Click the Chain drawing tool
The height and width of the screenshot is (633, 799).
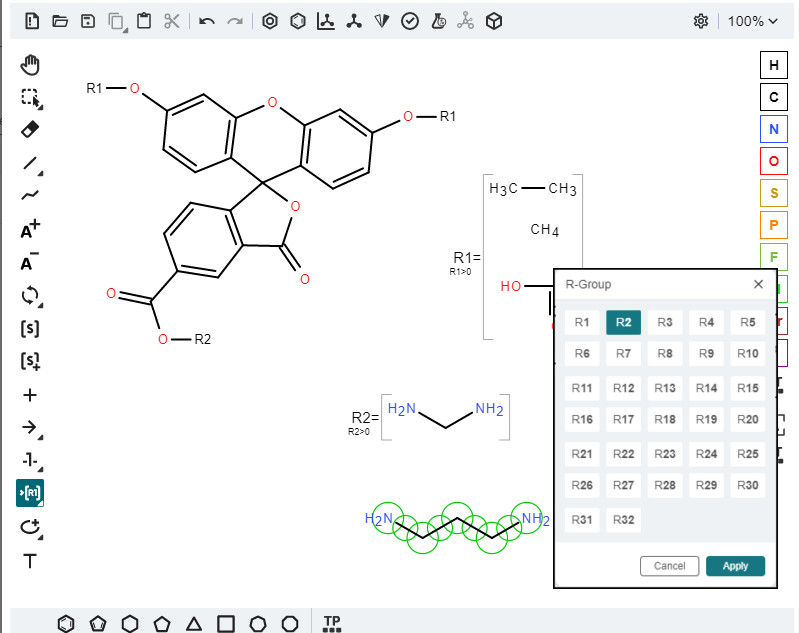point(30,196)
